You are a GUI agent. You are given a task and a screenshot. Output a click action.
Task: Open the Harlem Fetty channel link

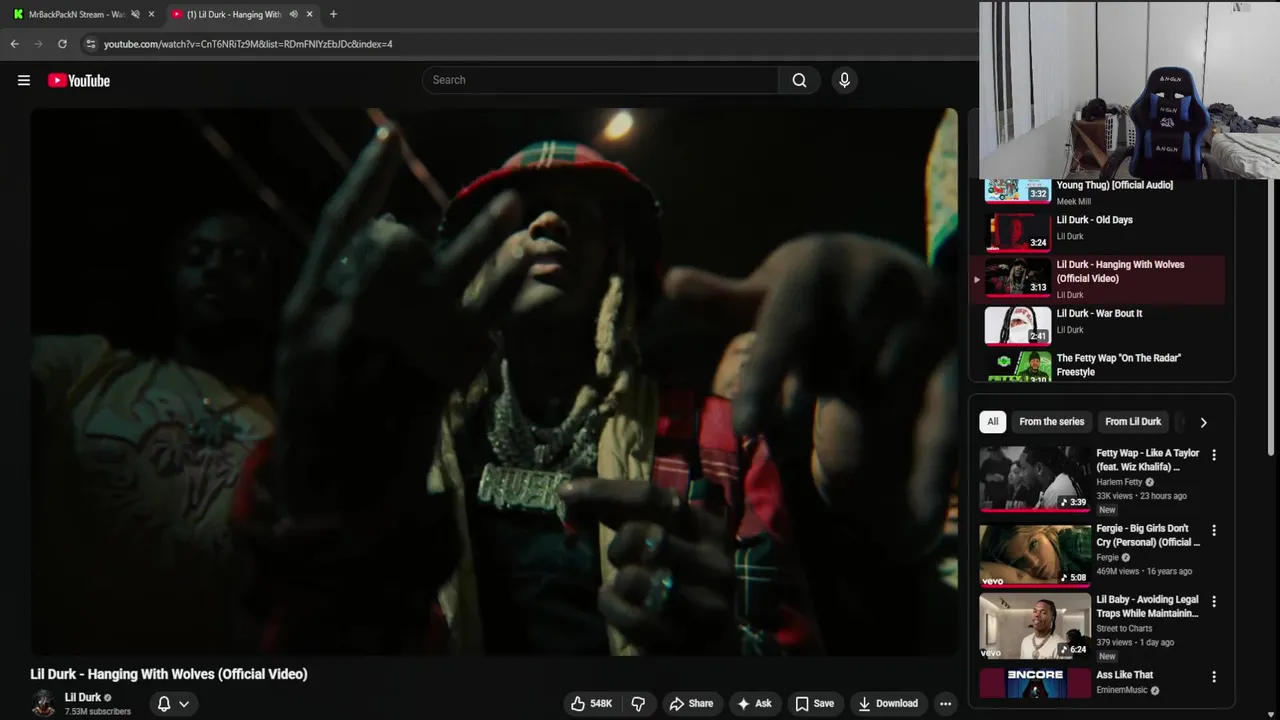coord(1119,482)
